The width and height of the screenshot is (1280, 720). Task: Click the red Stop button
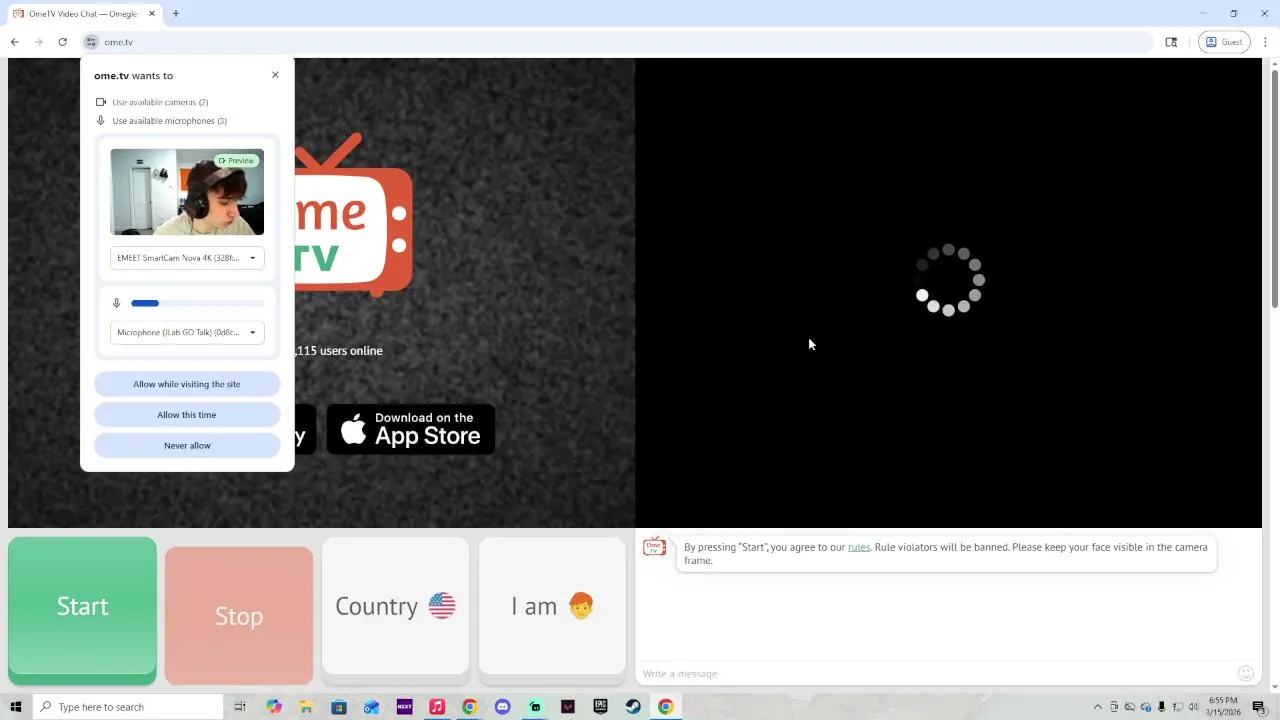click(x=239, y=616)
